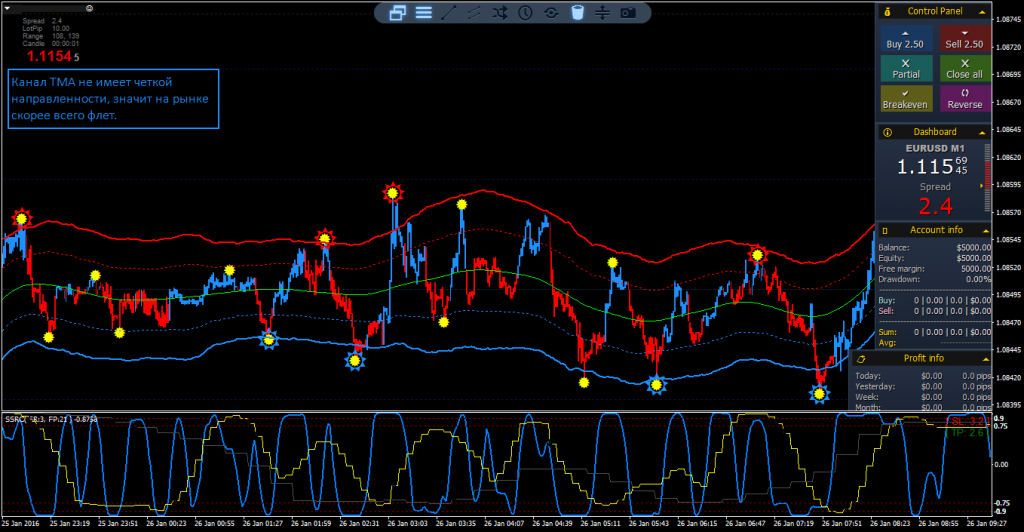The height and width of the screenshot is (532, 1024).
Task: Collapse the Control Panel section
Action: tap(983, 11)
